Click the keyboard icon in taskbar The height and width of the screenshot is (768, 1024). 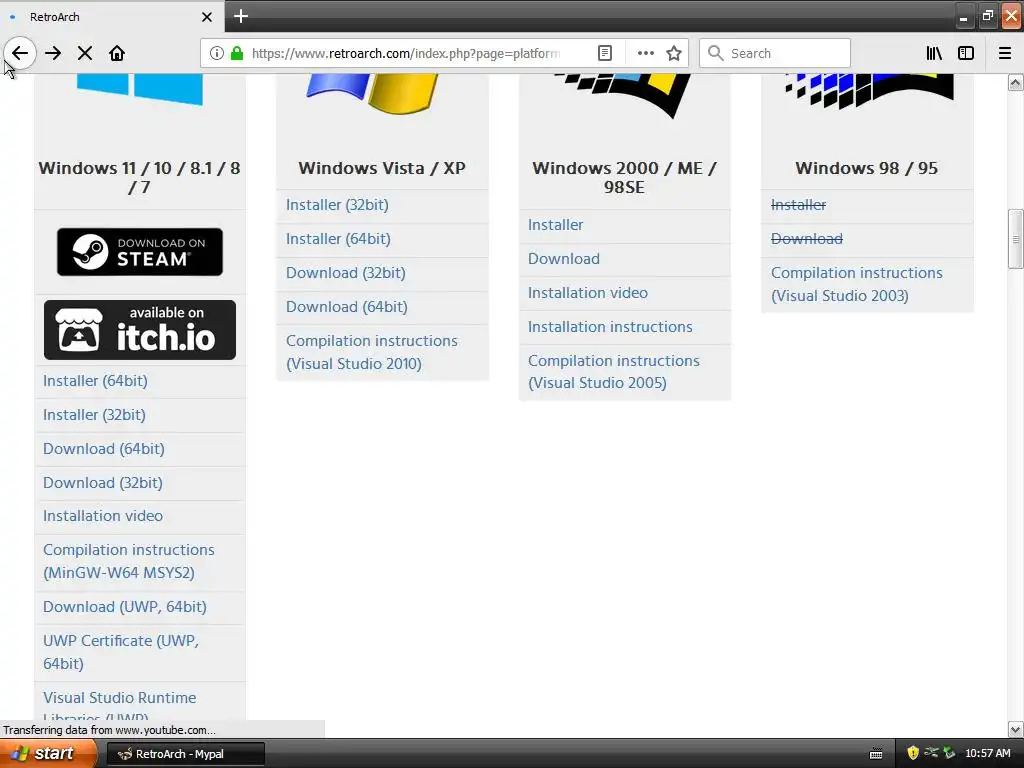pos(876,754)
